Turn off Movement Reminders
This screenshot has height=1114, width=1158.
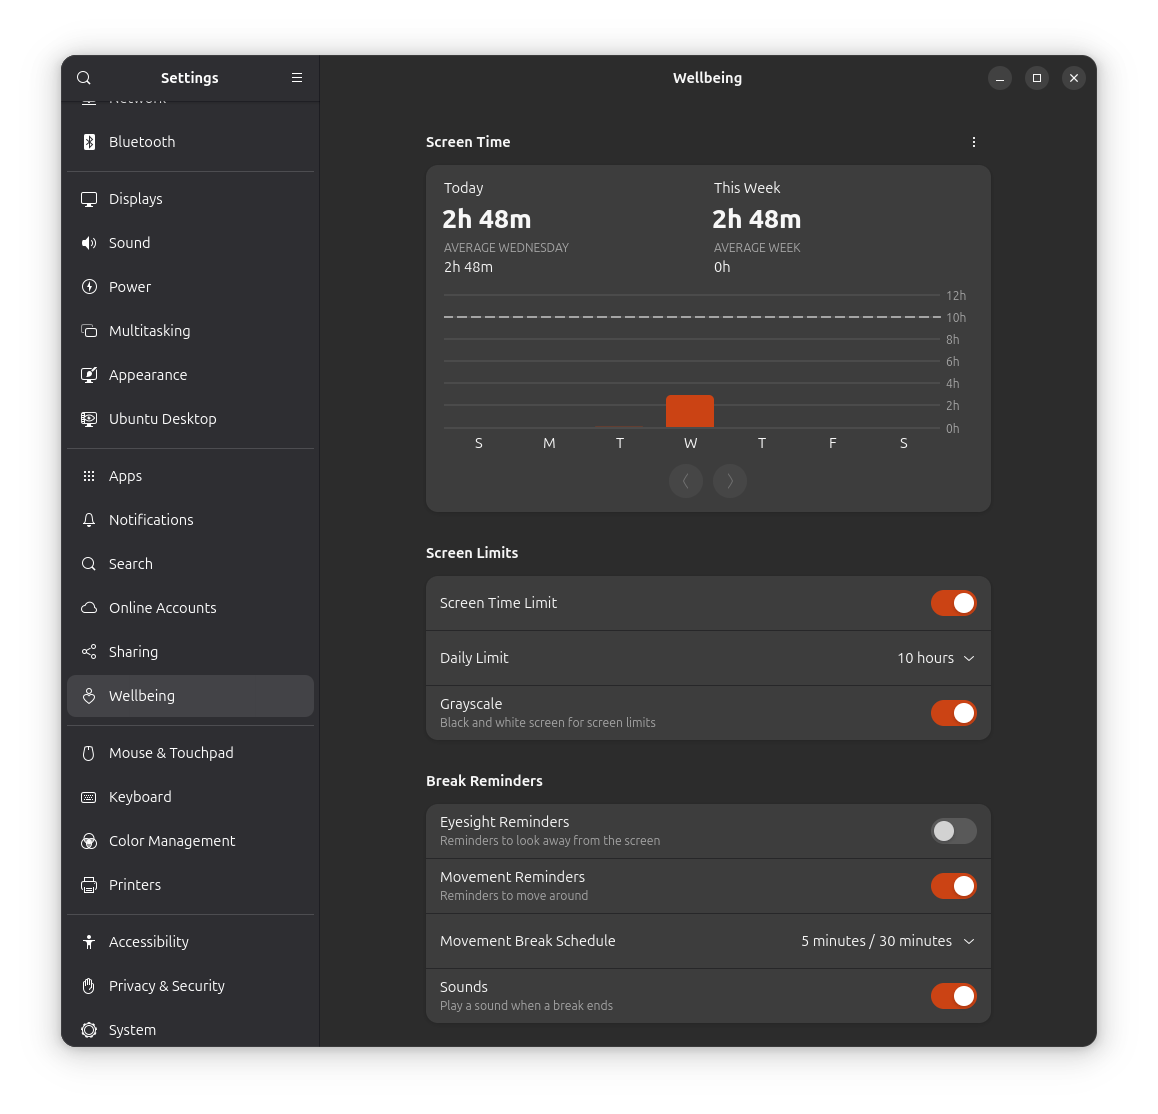(953, 886)
